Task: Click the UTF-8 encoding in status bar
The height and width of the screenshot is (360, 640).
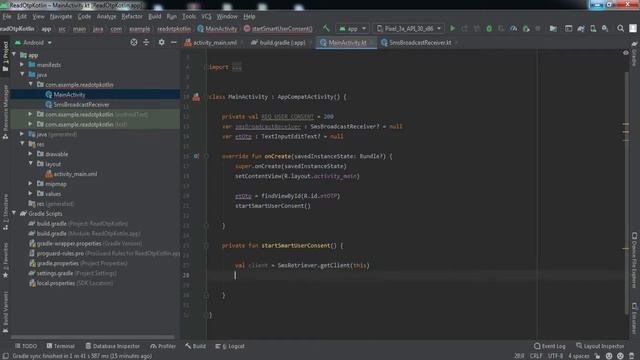Action: pos(555,356)
